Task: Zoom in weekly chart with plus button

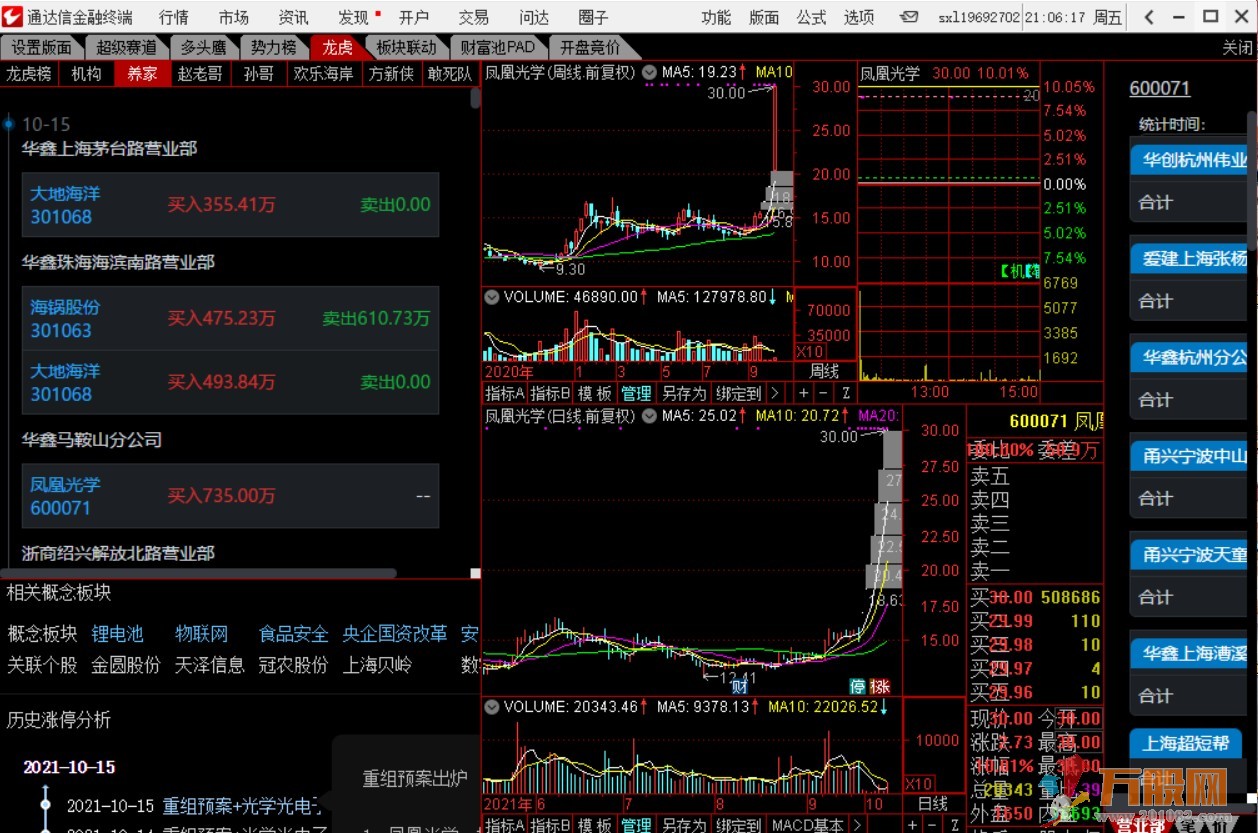Action: click(805, 393)
